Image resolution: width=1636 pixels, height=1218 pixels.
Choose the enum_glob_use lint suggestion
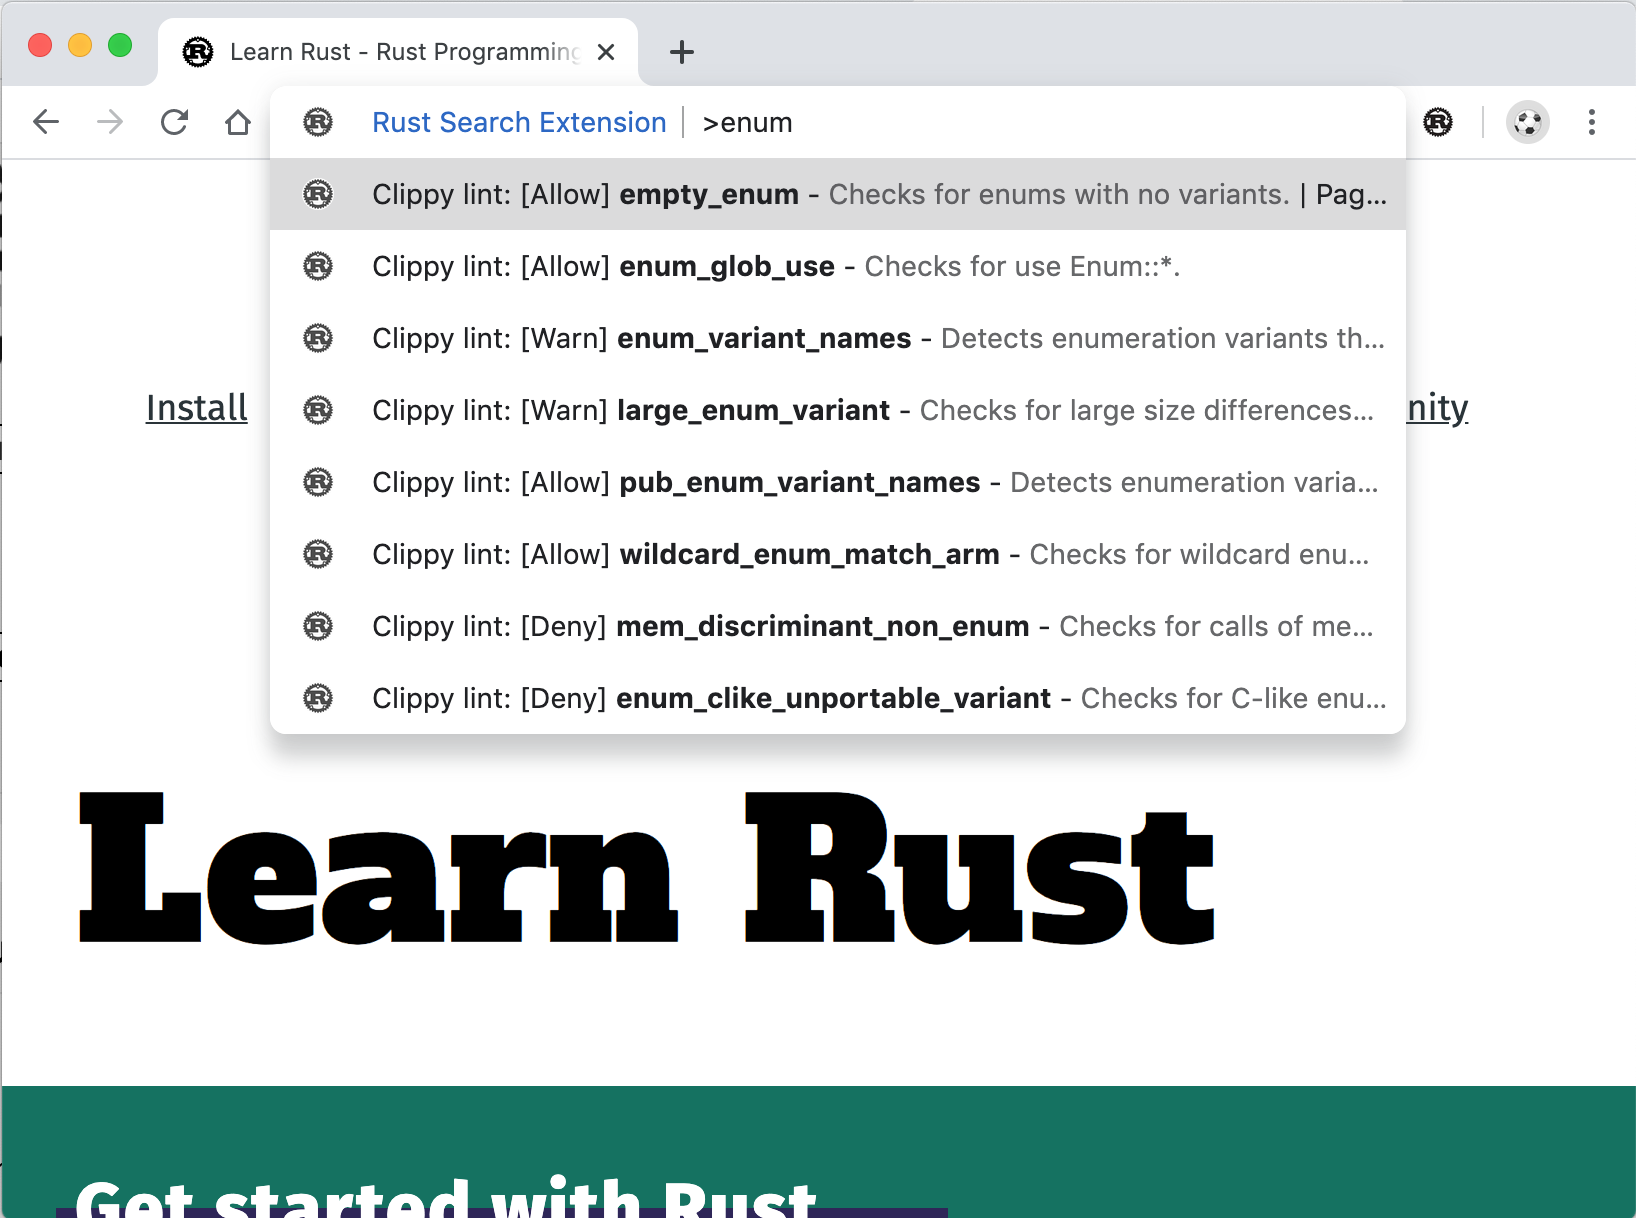(838, 266)
